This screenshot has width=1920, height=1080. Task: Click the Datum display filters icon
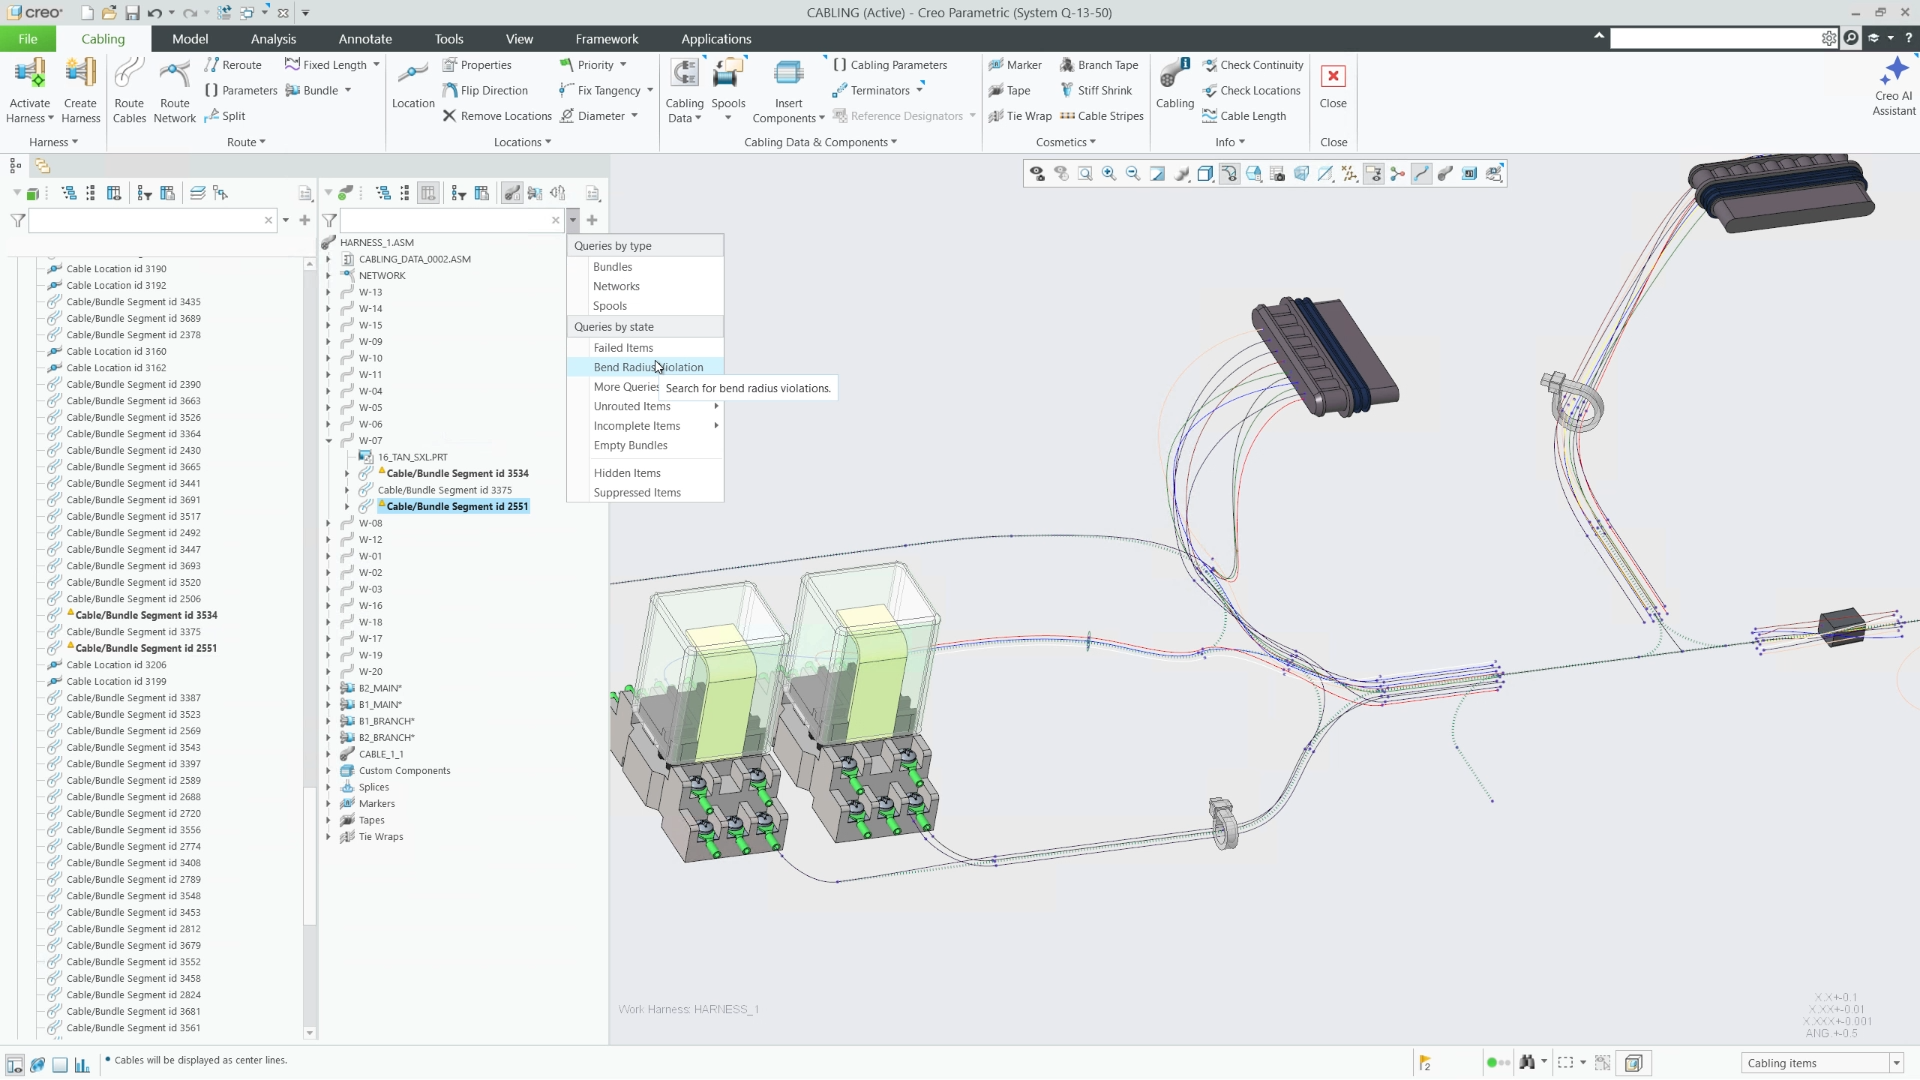[x=1349, y=174]
